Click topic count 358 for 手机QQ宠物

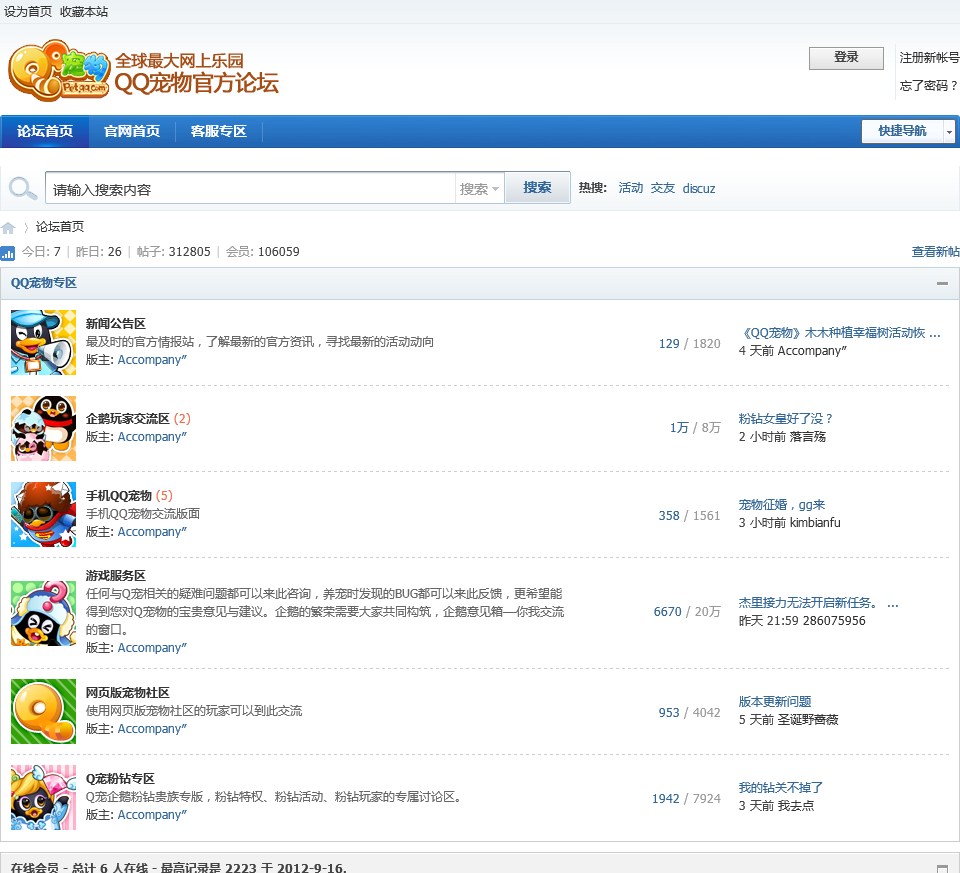669,516
